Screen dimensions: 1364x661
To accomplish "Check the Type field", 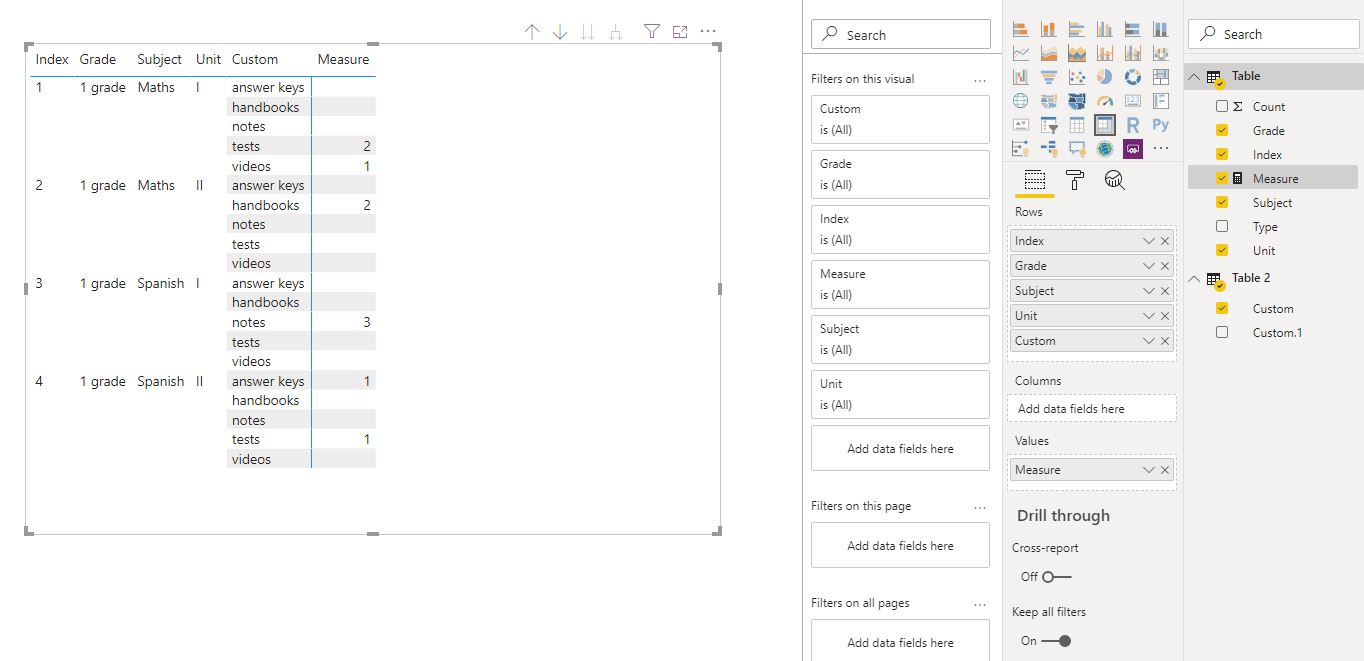I will (1222, 226).
